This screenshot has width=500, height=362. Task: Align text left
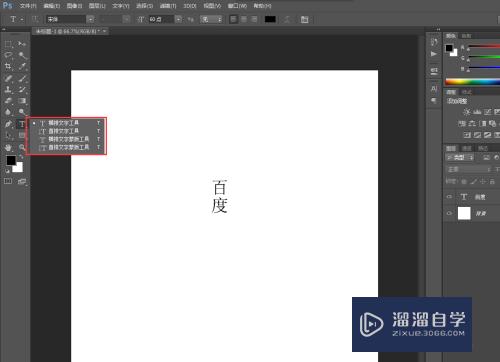click(234, 19)
